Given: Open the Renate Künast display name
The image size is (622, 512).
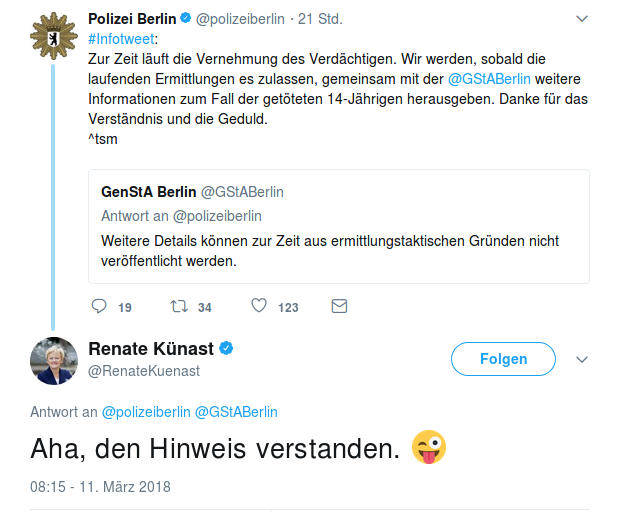Looking at the screenshot, I should (x=151, y=348).
